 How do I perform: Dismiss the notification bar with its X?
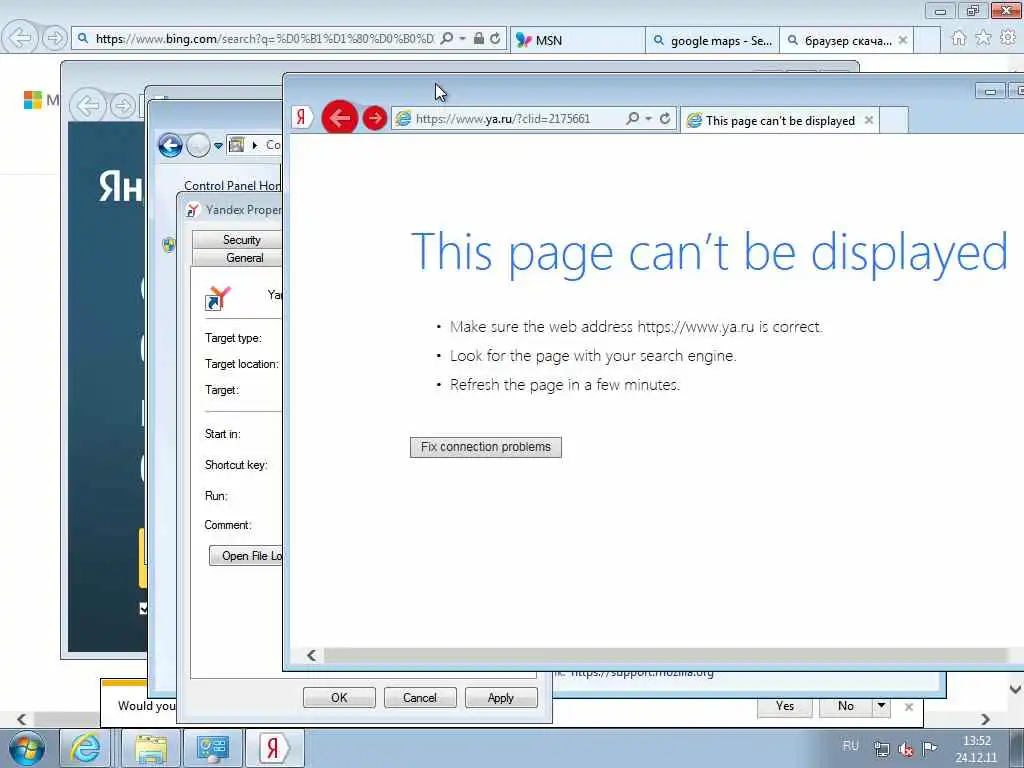908,707
